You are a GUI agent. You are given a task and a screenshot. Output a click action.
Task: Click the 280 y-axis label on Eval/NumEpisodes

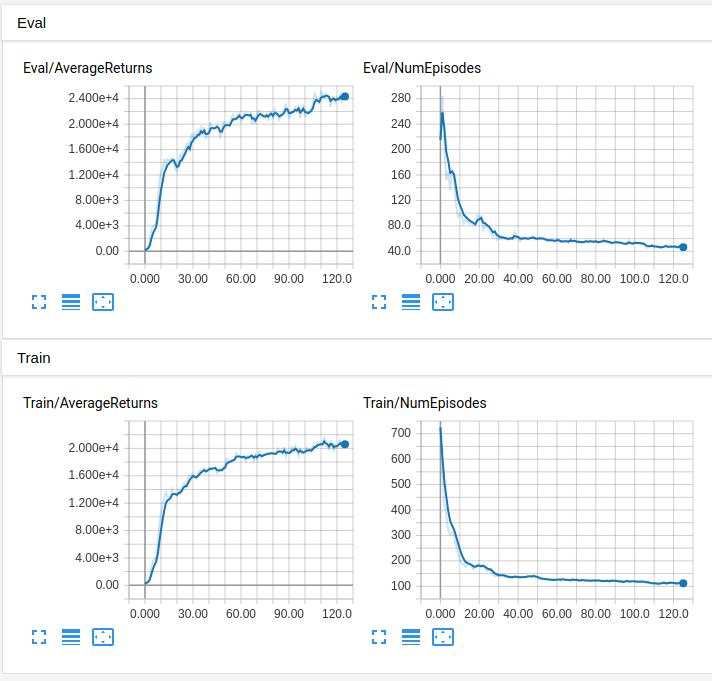401,98
